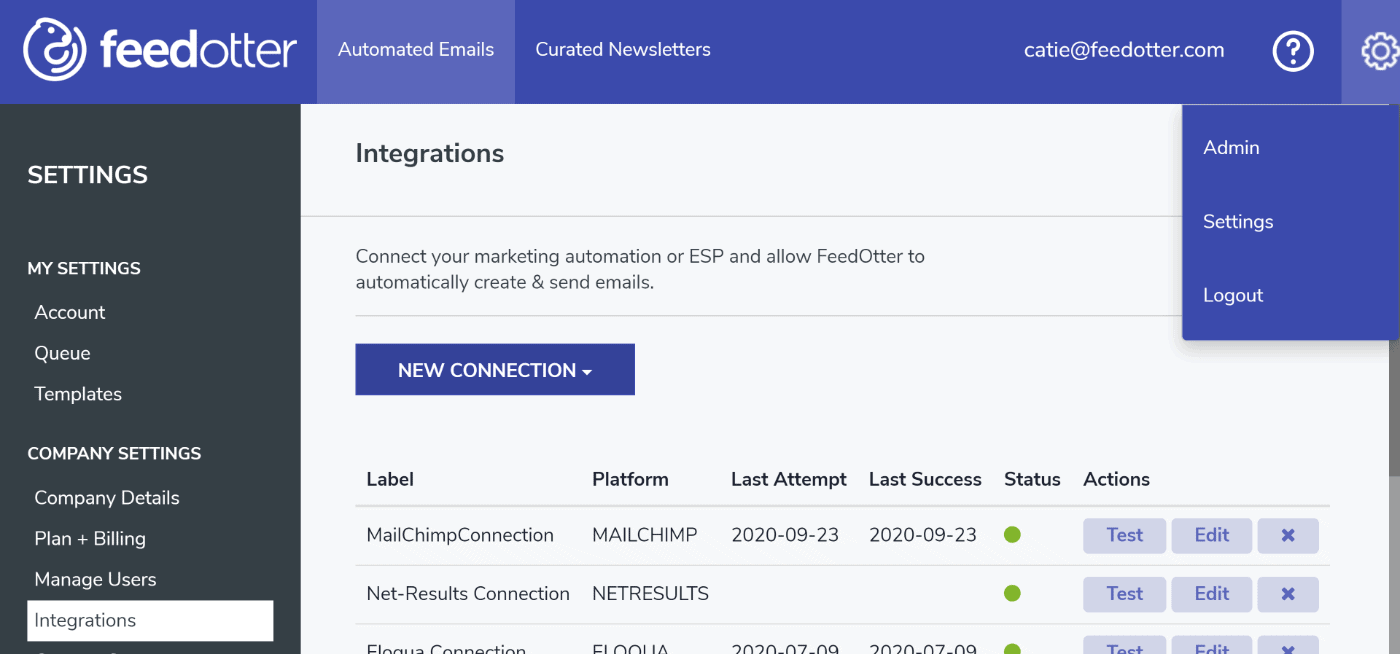The height and width of the screenshot is (654, 1400).
Task: Click the Last Attempt column header
Action: pyautogui.click(x=789, y=480)
